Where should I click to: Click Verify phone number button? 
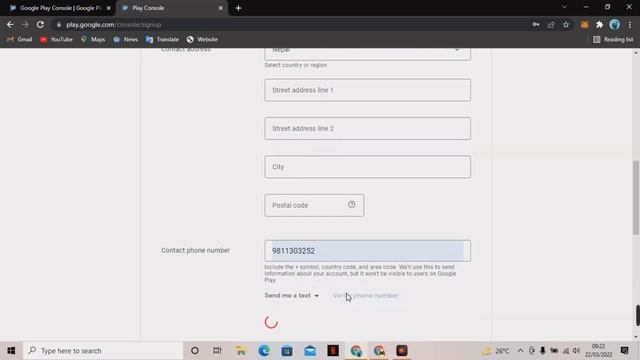pos(366,296)
